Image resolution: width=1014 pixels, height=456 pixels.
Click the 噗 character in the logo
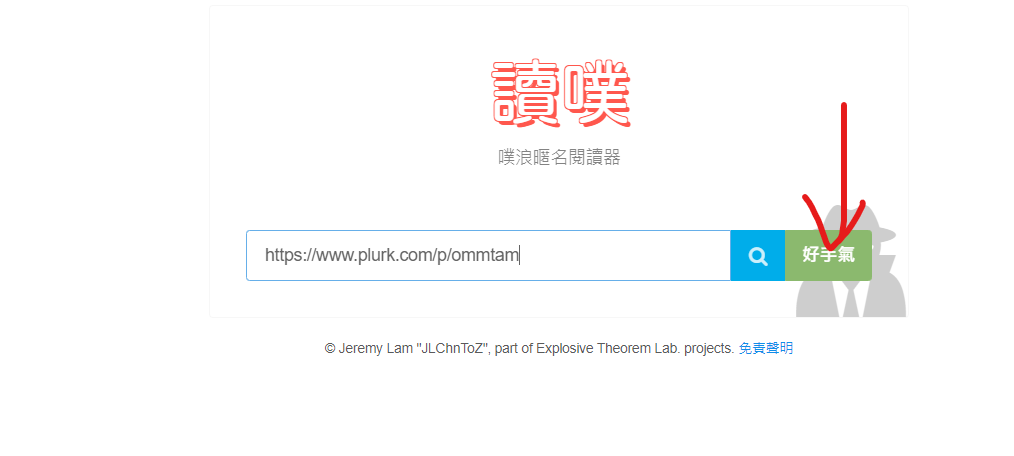tap(597, 94)
